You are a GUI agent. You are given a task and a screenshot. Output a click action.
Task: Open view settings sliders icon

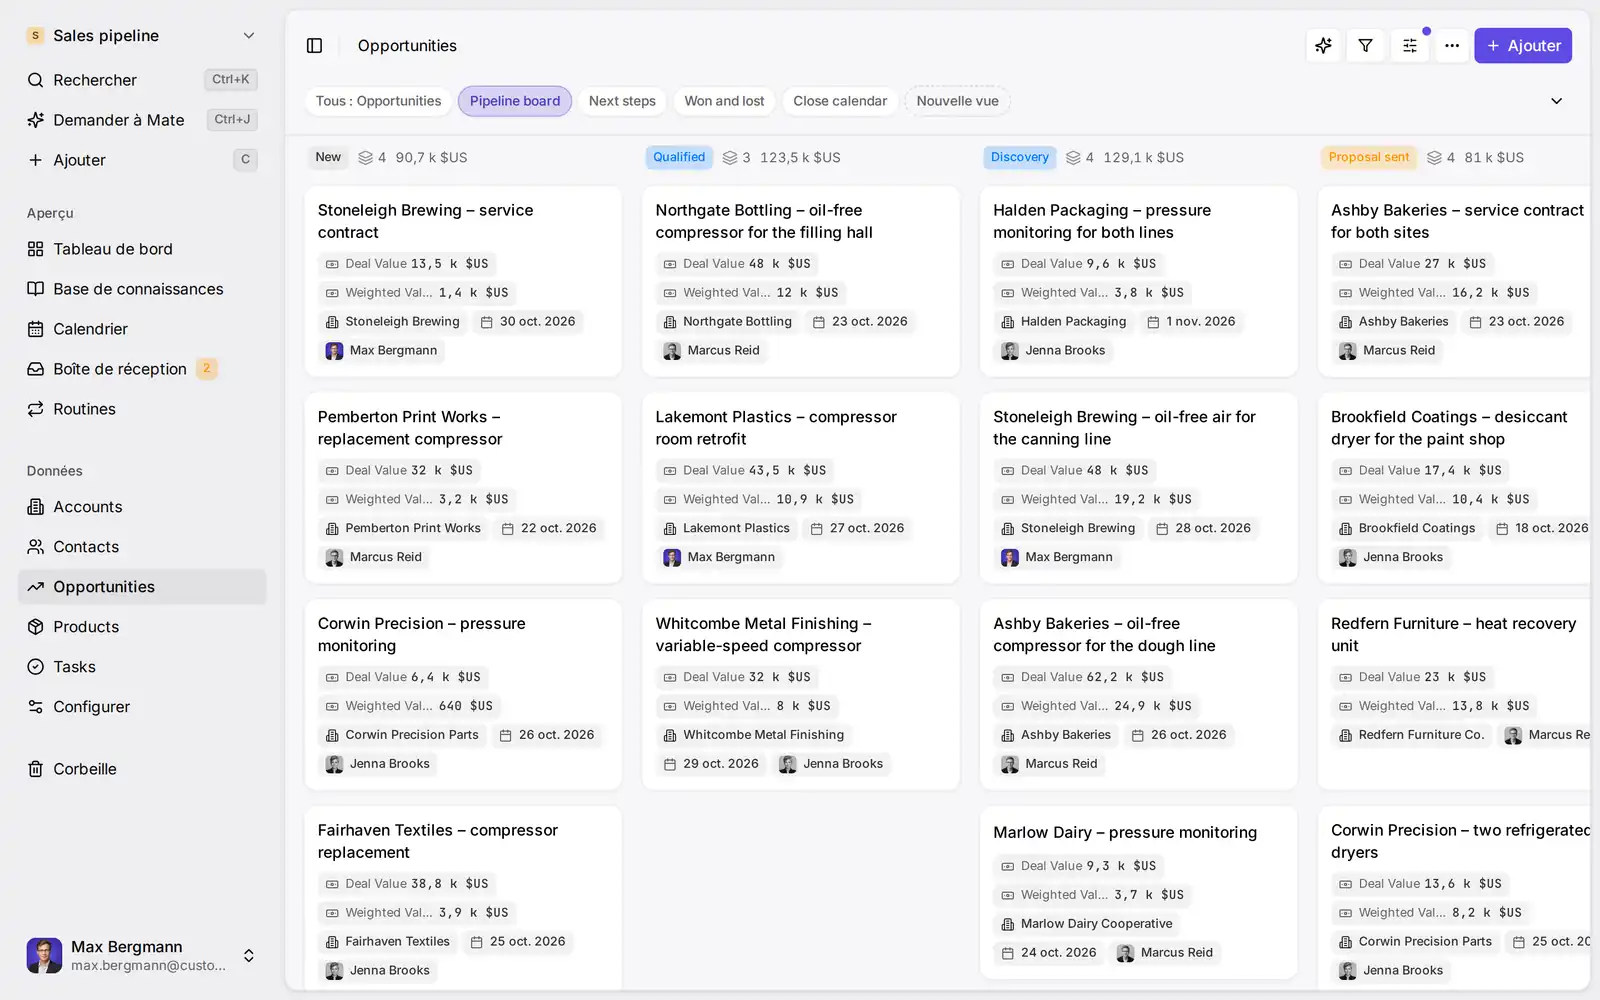(1410, 46)
